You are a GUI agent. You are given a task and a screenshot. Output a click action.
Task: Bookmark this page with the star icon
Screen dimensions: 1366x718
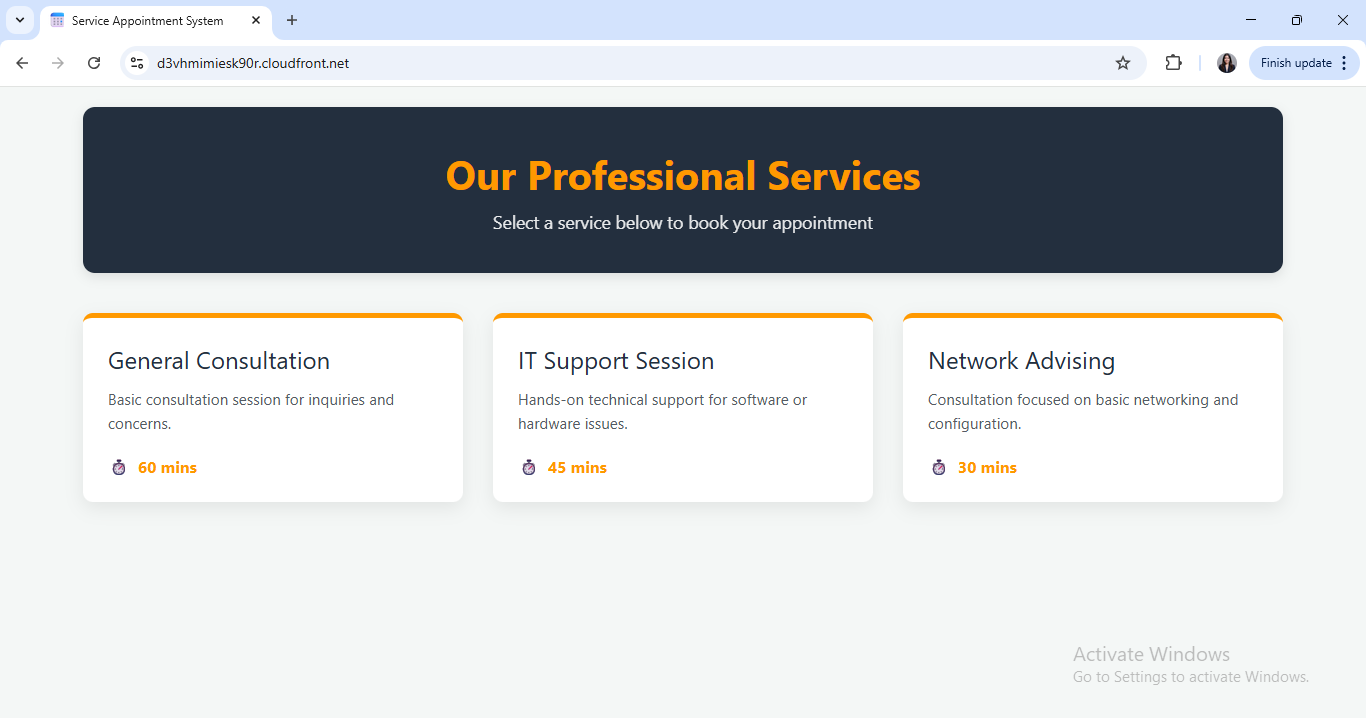coord(1123,63)
